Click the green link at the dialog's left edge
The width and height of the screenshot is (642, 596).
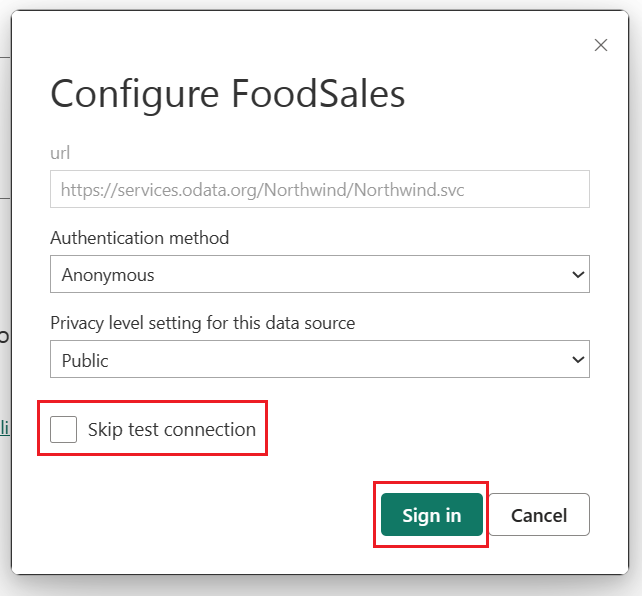(x=5, y=427)
